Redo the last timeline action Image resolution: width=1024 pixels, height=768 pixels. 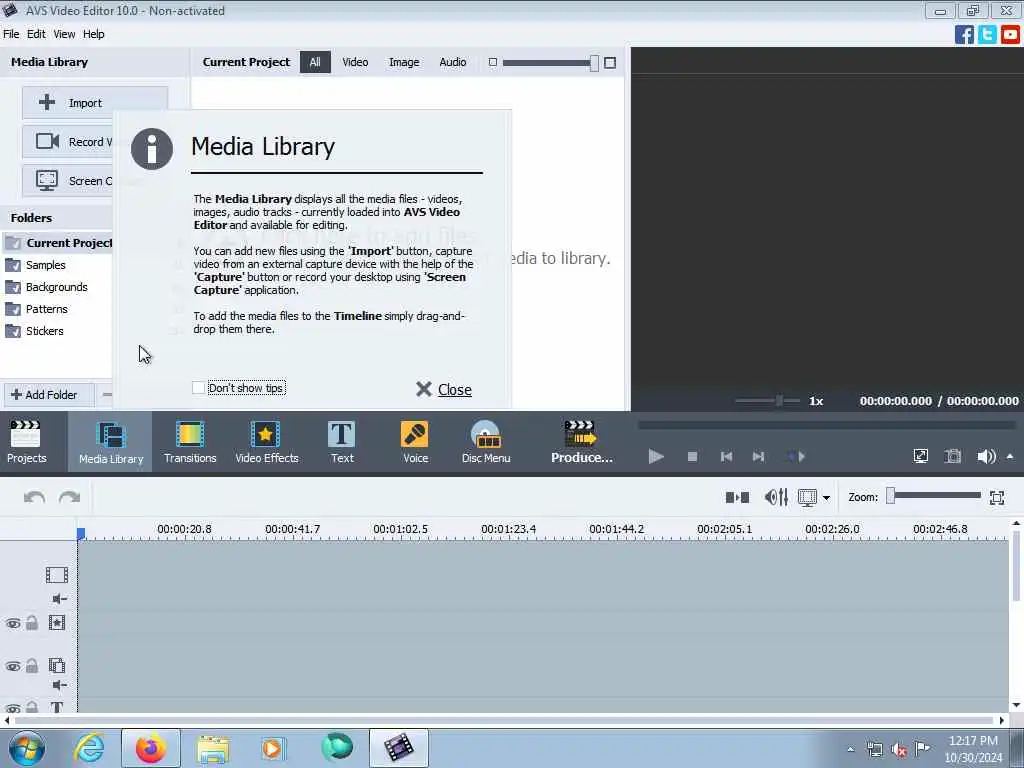click(69, 498)
